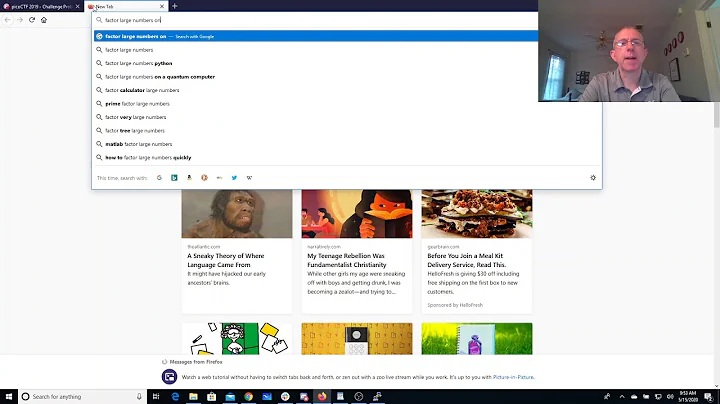This screenshot has height=404, width=720.
Task: Open caveman article thumbnail image
Action: 237,214
